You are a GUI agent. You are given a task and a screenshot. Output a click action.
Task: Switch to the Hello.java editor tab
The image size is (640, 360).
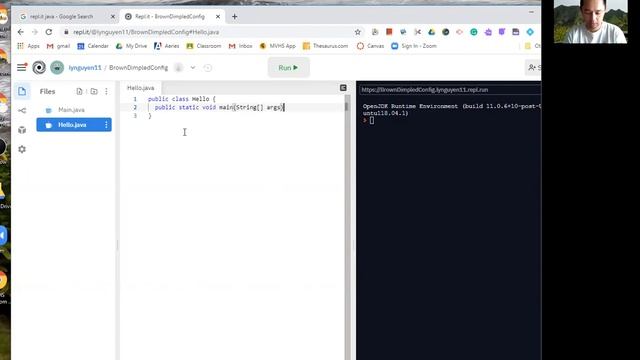click(x=141, y=88)
